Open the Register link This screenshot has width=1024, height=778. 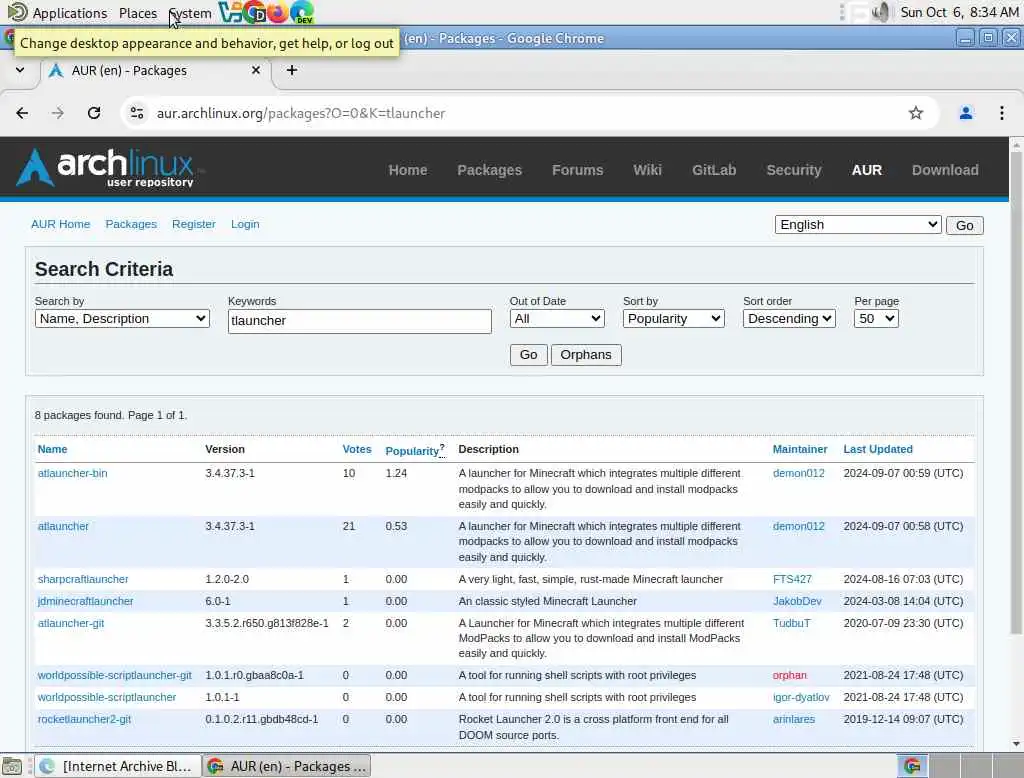pyautogui.click(x=193, y=224)
